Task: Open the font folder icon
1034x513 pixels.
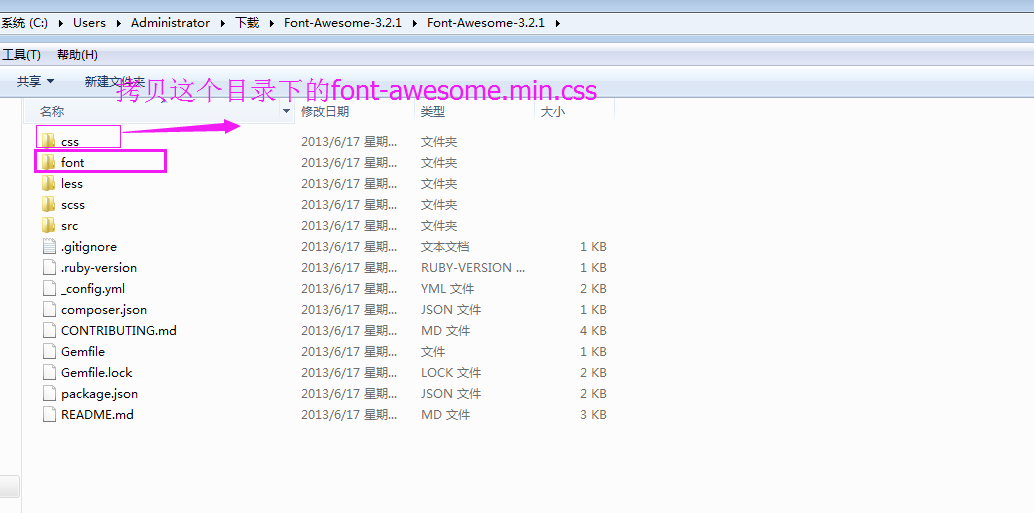Action: [x=48, y=162]
